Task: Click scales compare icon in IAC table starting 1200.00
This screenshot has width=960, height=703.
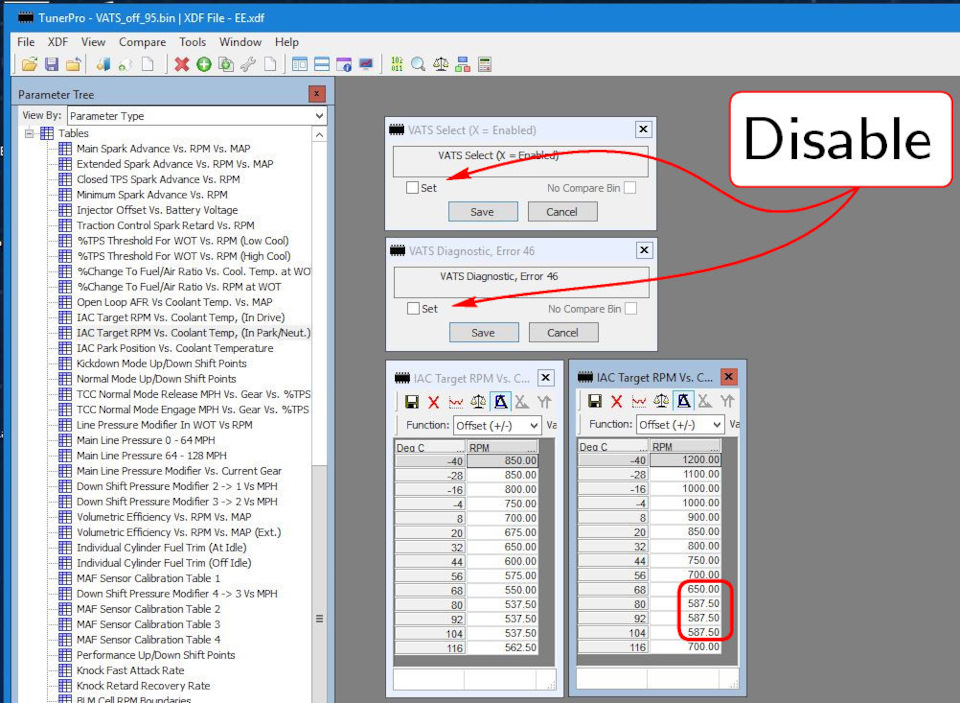Action: tap(661, 401)
